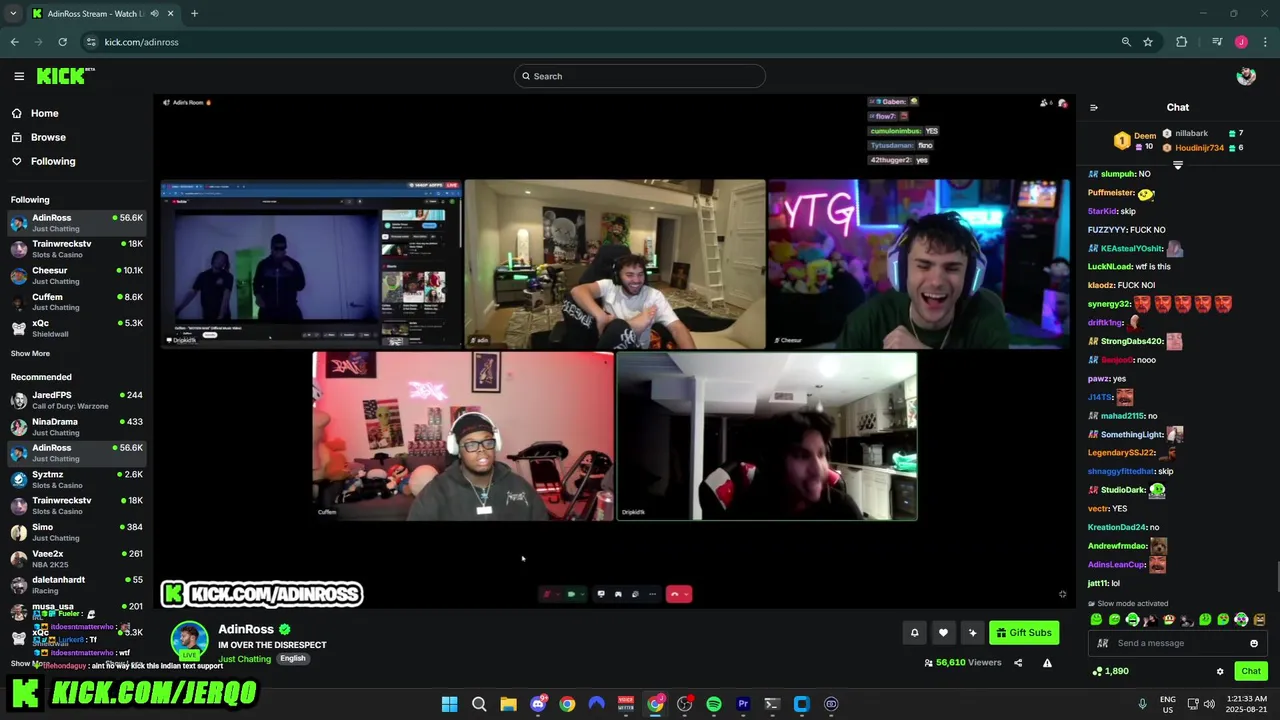Viewport: 1280px width, 720px height.
Task: Click the red hang-up call button
Action: pos(674,594)
